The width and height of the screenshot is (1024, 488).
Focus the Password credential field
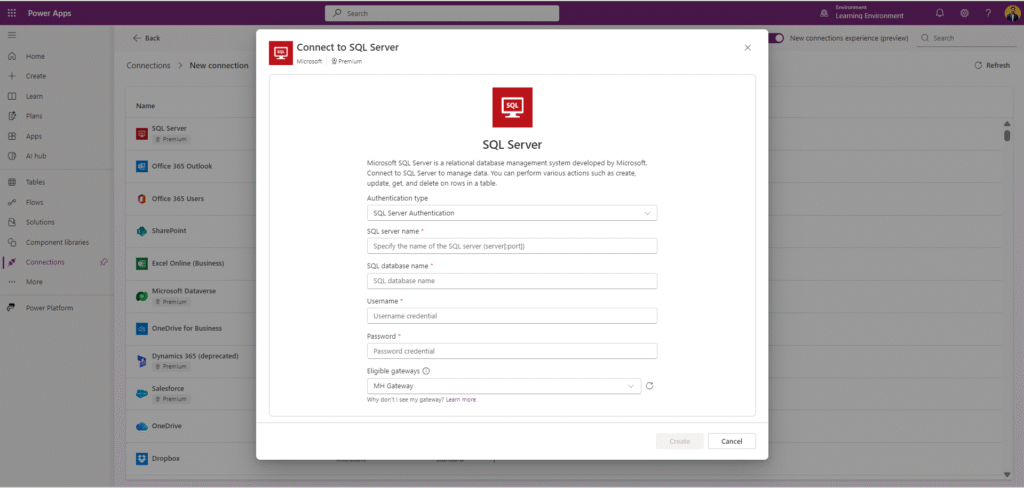pyautogui.click(x=512, y=351)
